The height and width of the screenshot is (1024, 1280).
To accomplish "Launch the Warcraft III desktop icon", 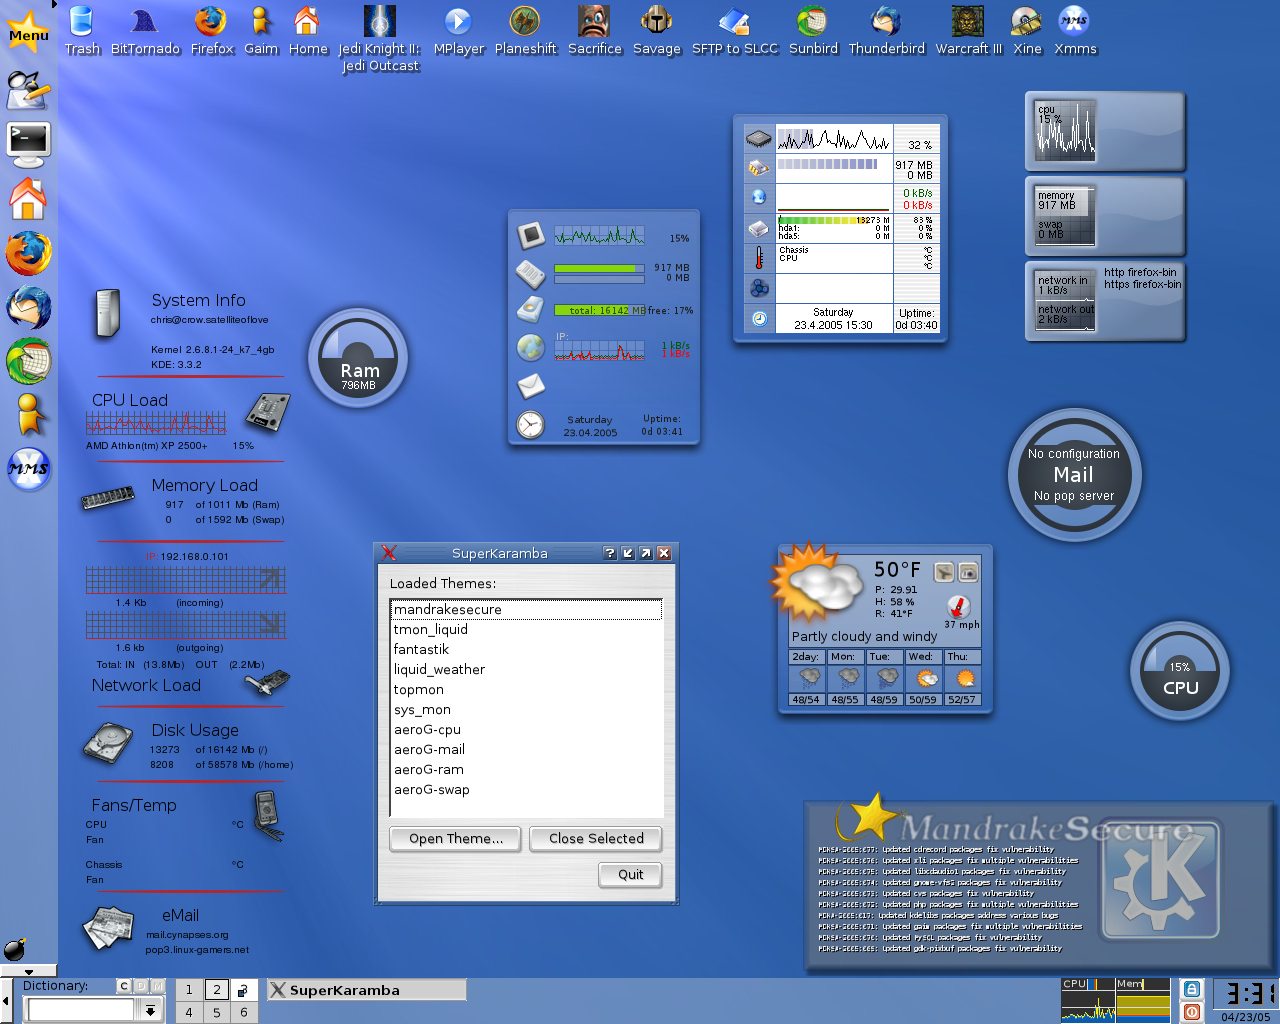I will (x=968, y=31).
